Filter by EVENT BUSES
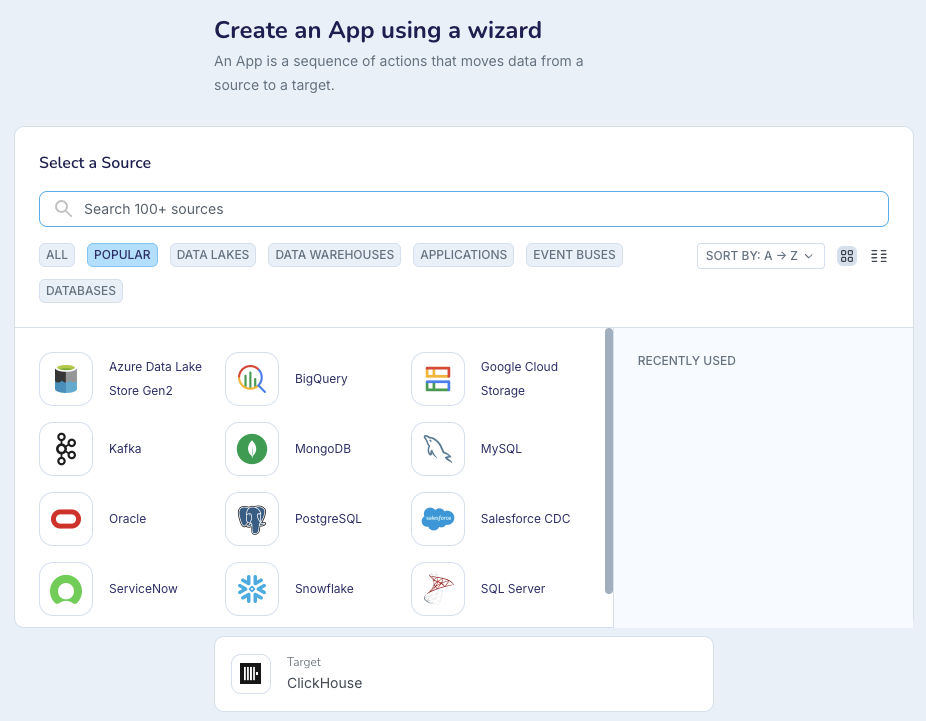Image resolution: width=926 pixels, height=721 pixels. pos(574,255)
